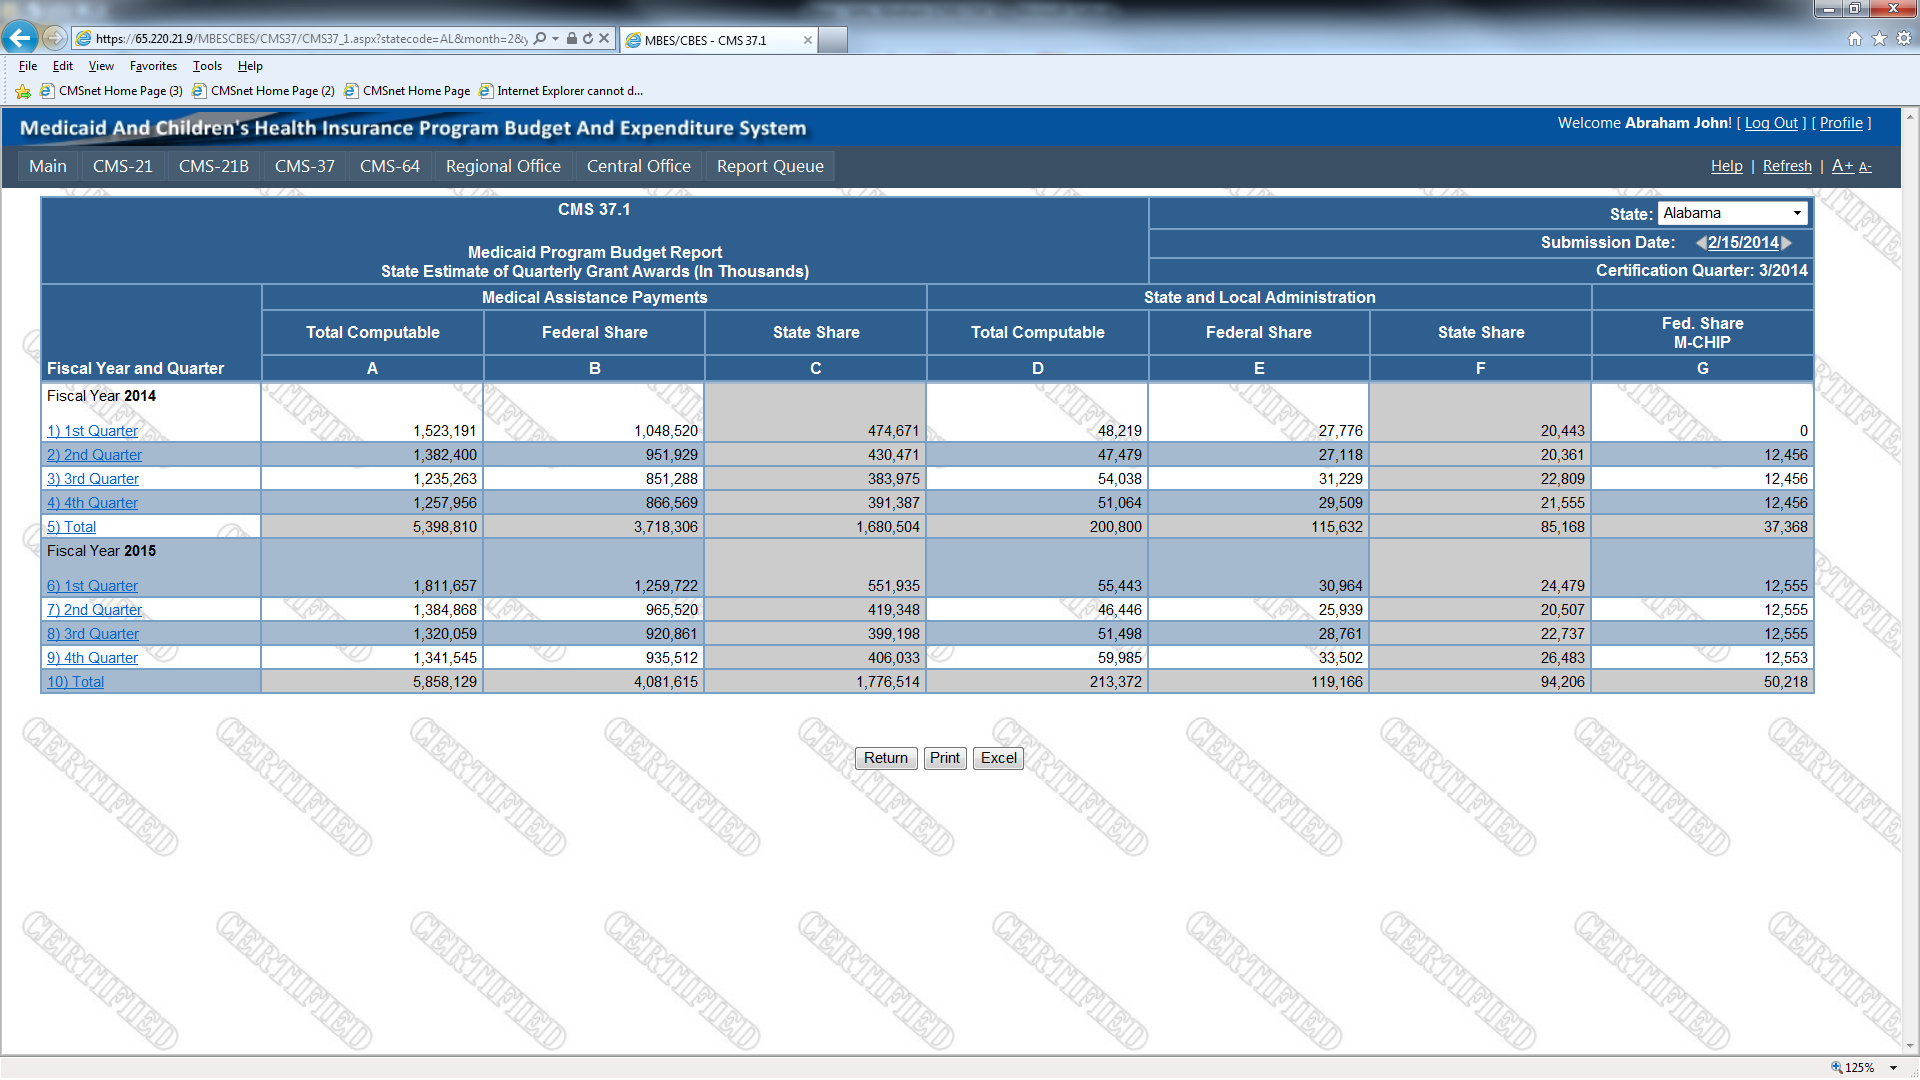Click the Refresh icon in address bar
1920x1080 pixels.
[x=588, y=38]
